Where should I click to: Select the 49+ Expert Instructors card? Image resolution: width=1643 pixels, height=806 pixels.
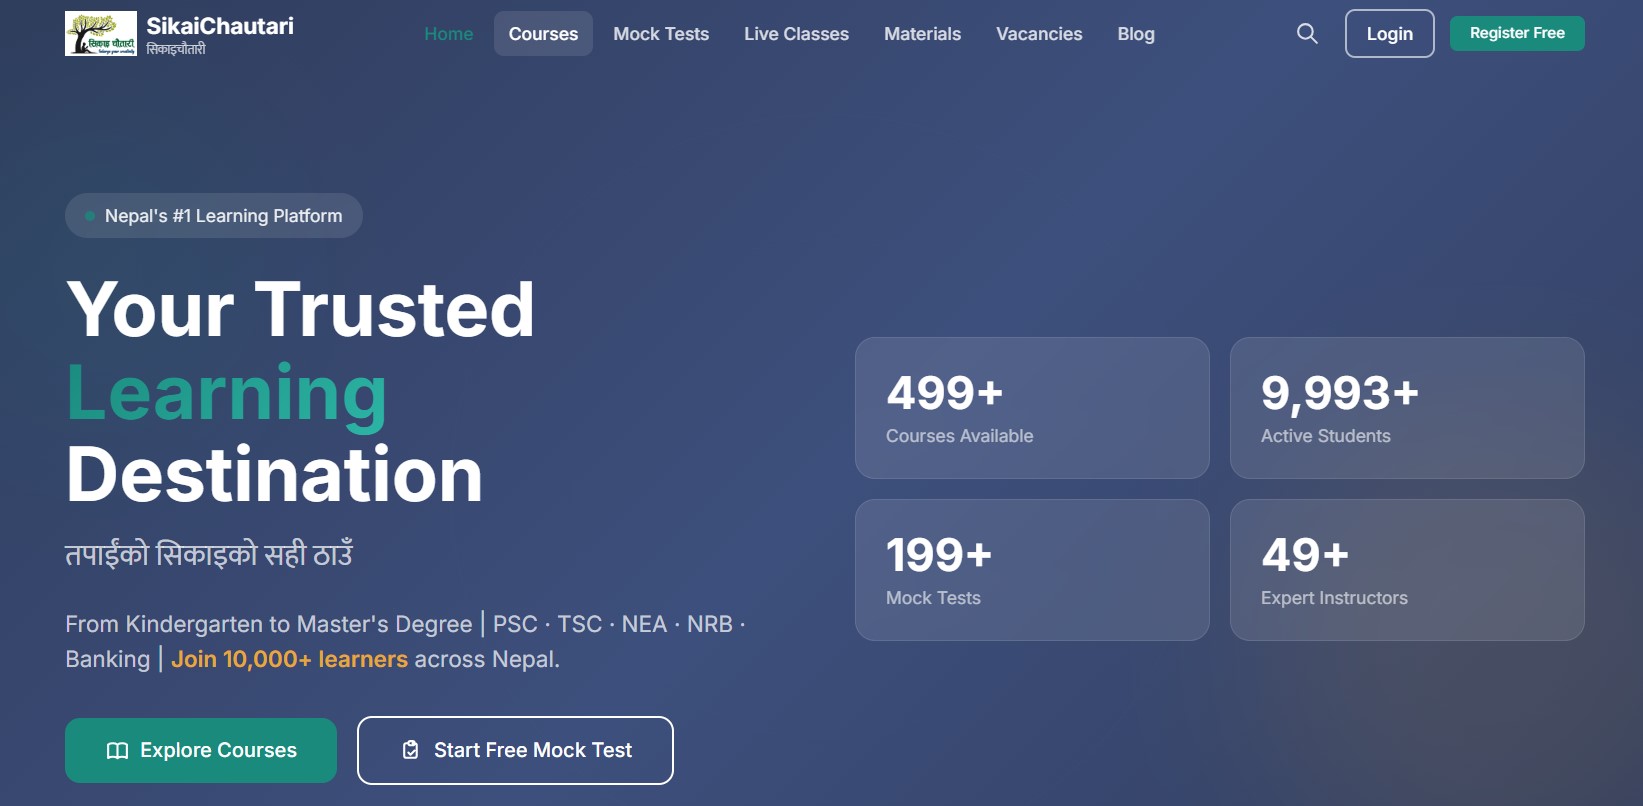click(1407, 570)
